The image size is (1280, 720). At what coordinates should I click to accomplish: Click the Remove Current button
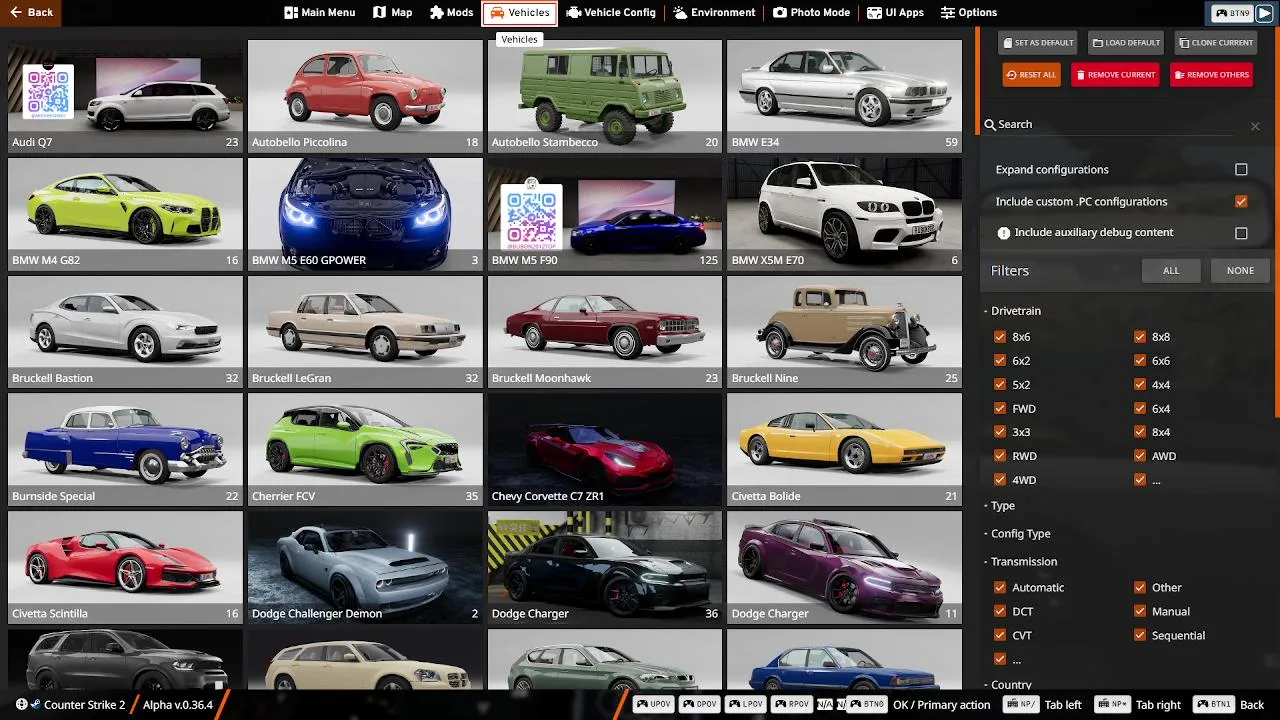[1116, 75]
